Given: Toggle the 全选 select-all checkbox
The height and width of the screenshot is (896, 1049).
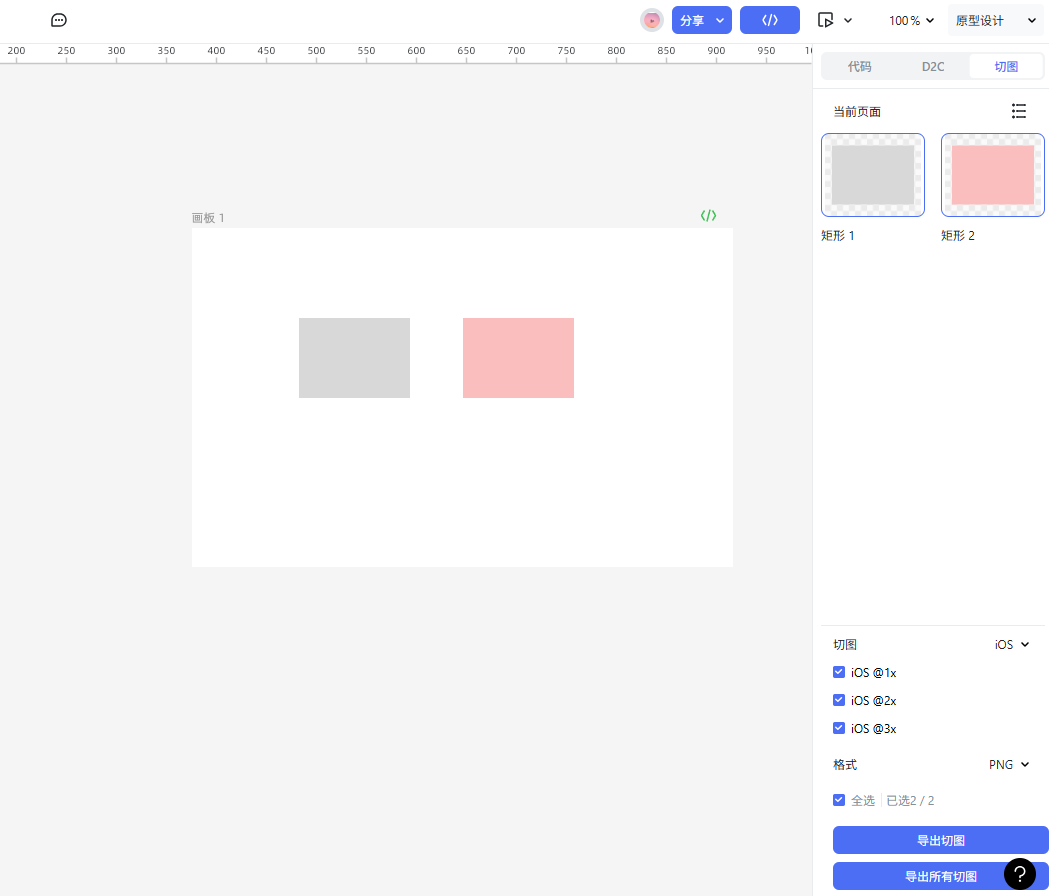Looking at the screenshot, I should point(839,800).
